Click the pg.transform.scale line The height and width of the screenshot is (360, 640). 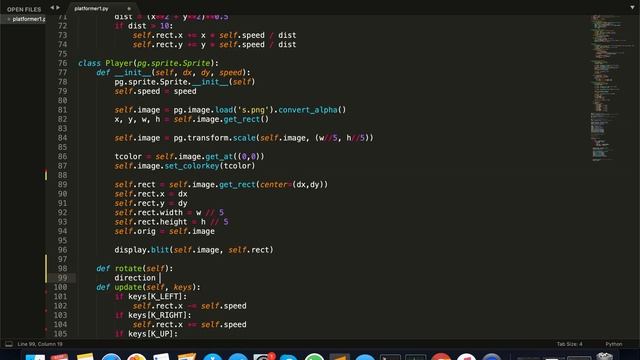244,138
